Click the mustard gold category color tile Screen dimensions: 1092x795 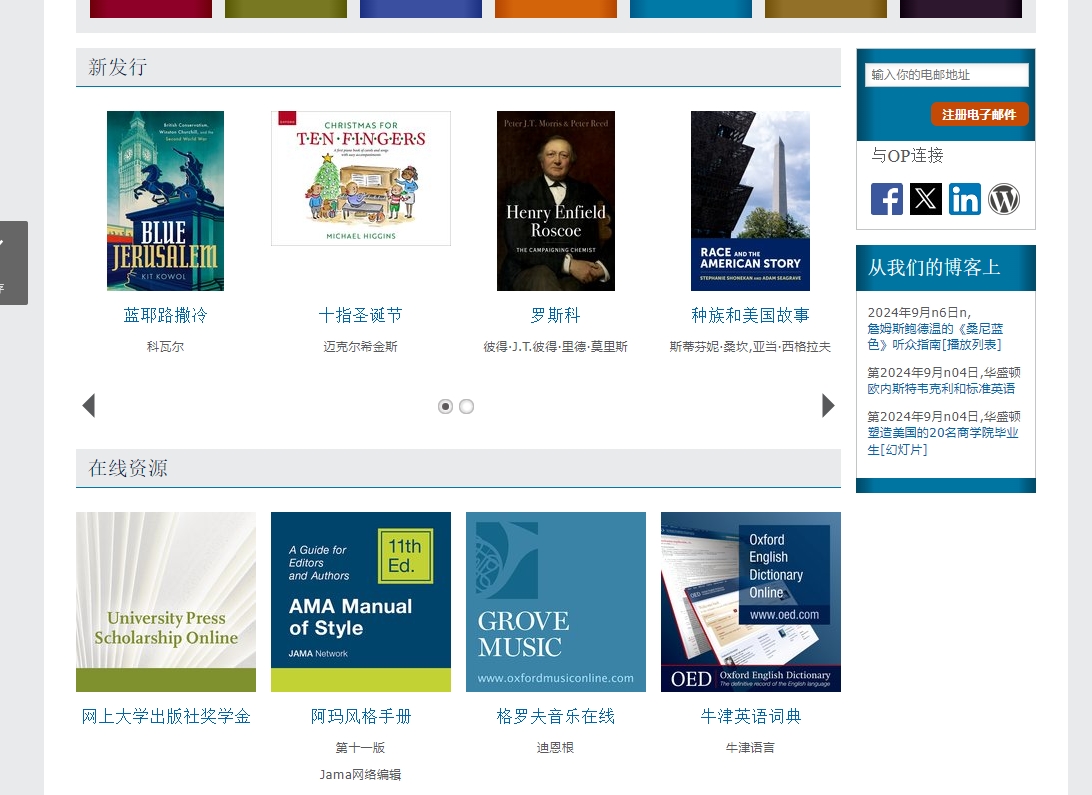click(x=826, y=8)
